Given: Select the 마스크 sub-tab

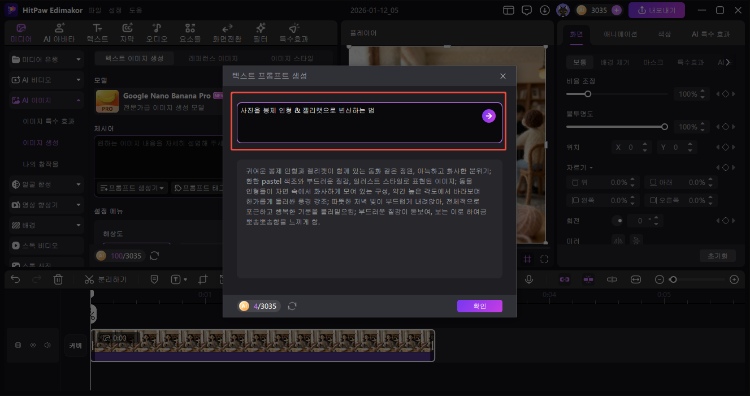Looking at the screenshot, I should point(653,62).
